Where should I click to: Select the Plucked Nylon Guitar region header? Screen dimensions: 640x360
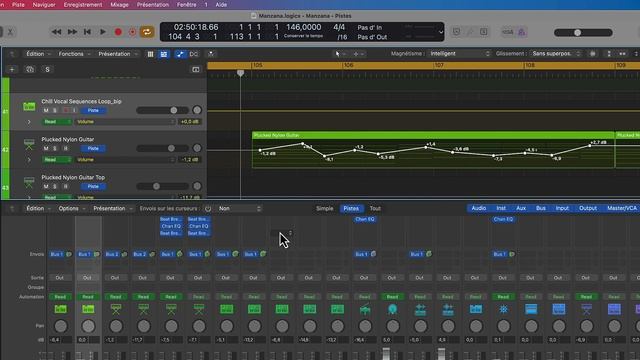pos(433,135)
